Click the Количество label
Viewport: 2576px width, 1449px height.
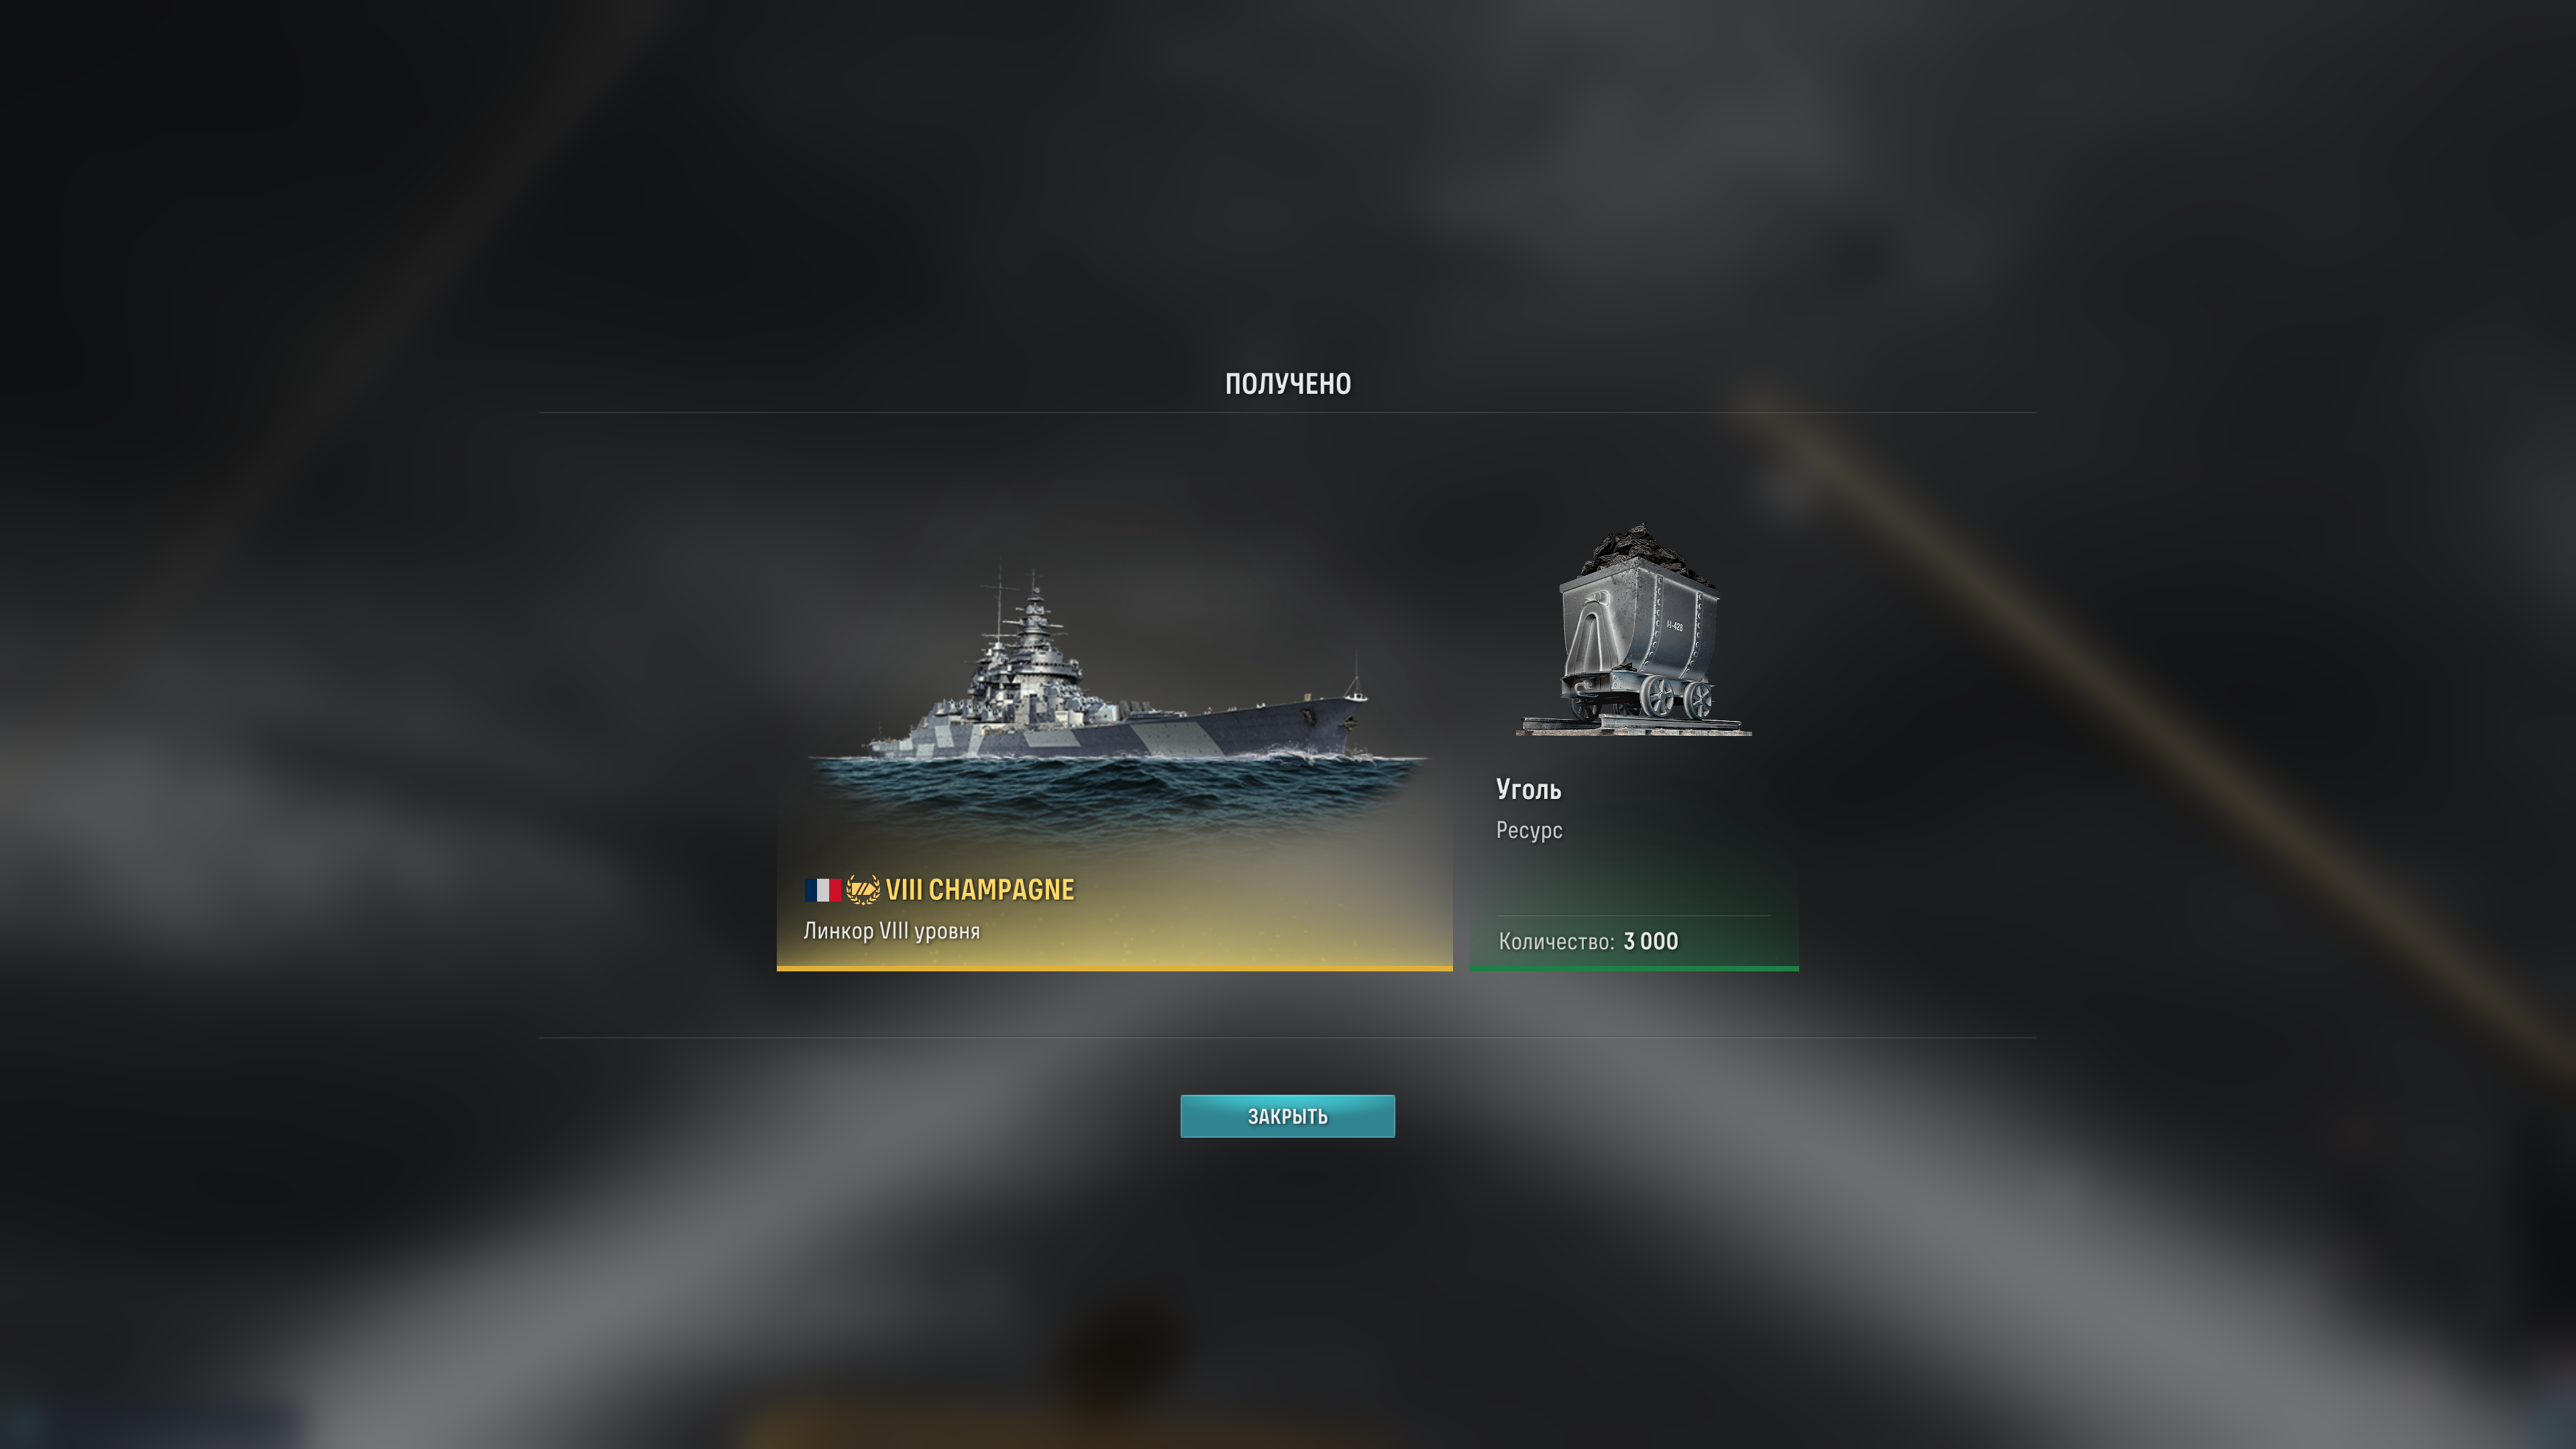click(x=1556, y=941)
